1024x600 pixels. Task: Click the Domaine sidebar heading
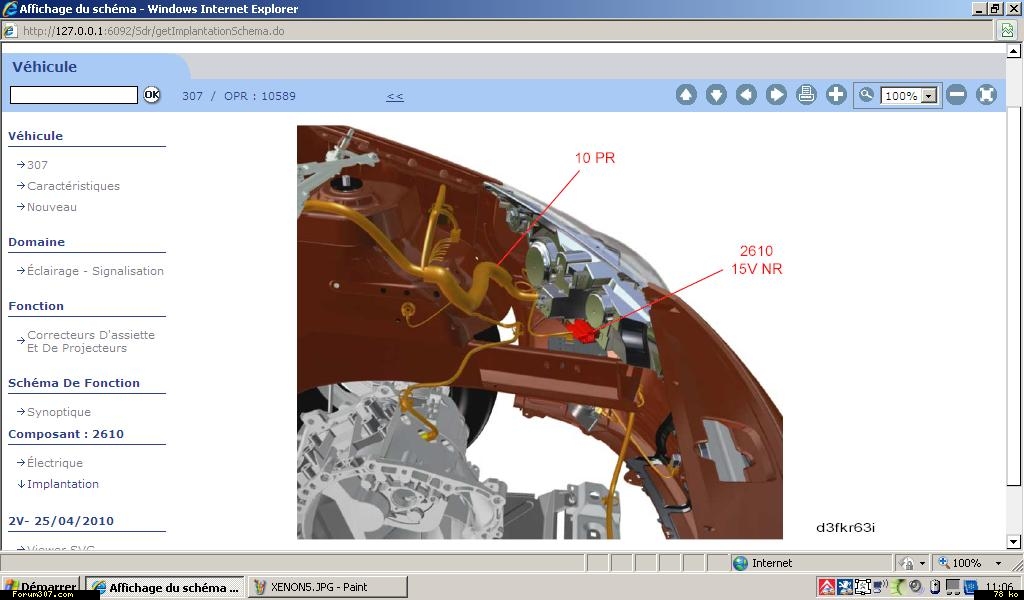click(x=37, y=242)
